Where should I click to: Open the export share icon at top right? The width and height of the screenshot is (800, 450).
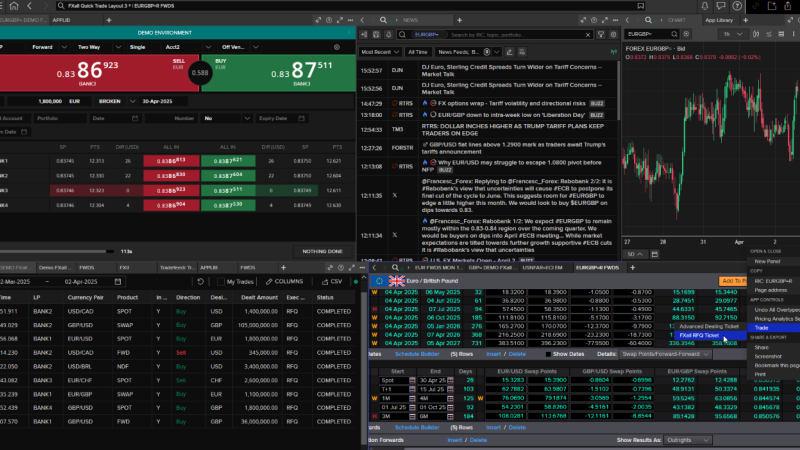[788, 6]
